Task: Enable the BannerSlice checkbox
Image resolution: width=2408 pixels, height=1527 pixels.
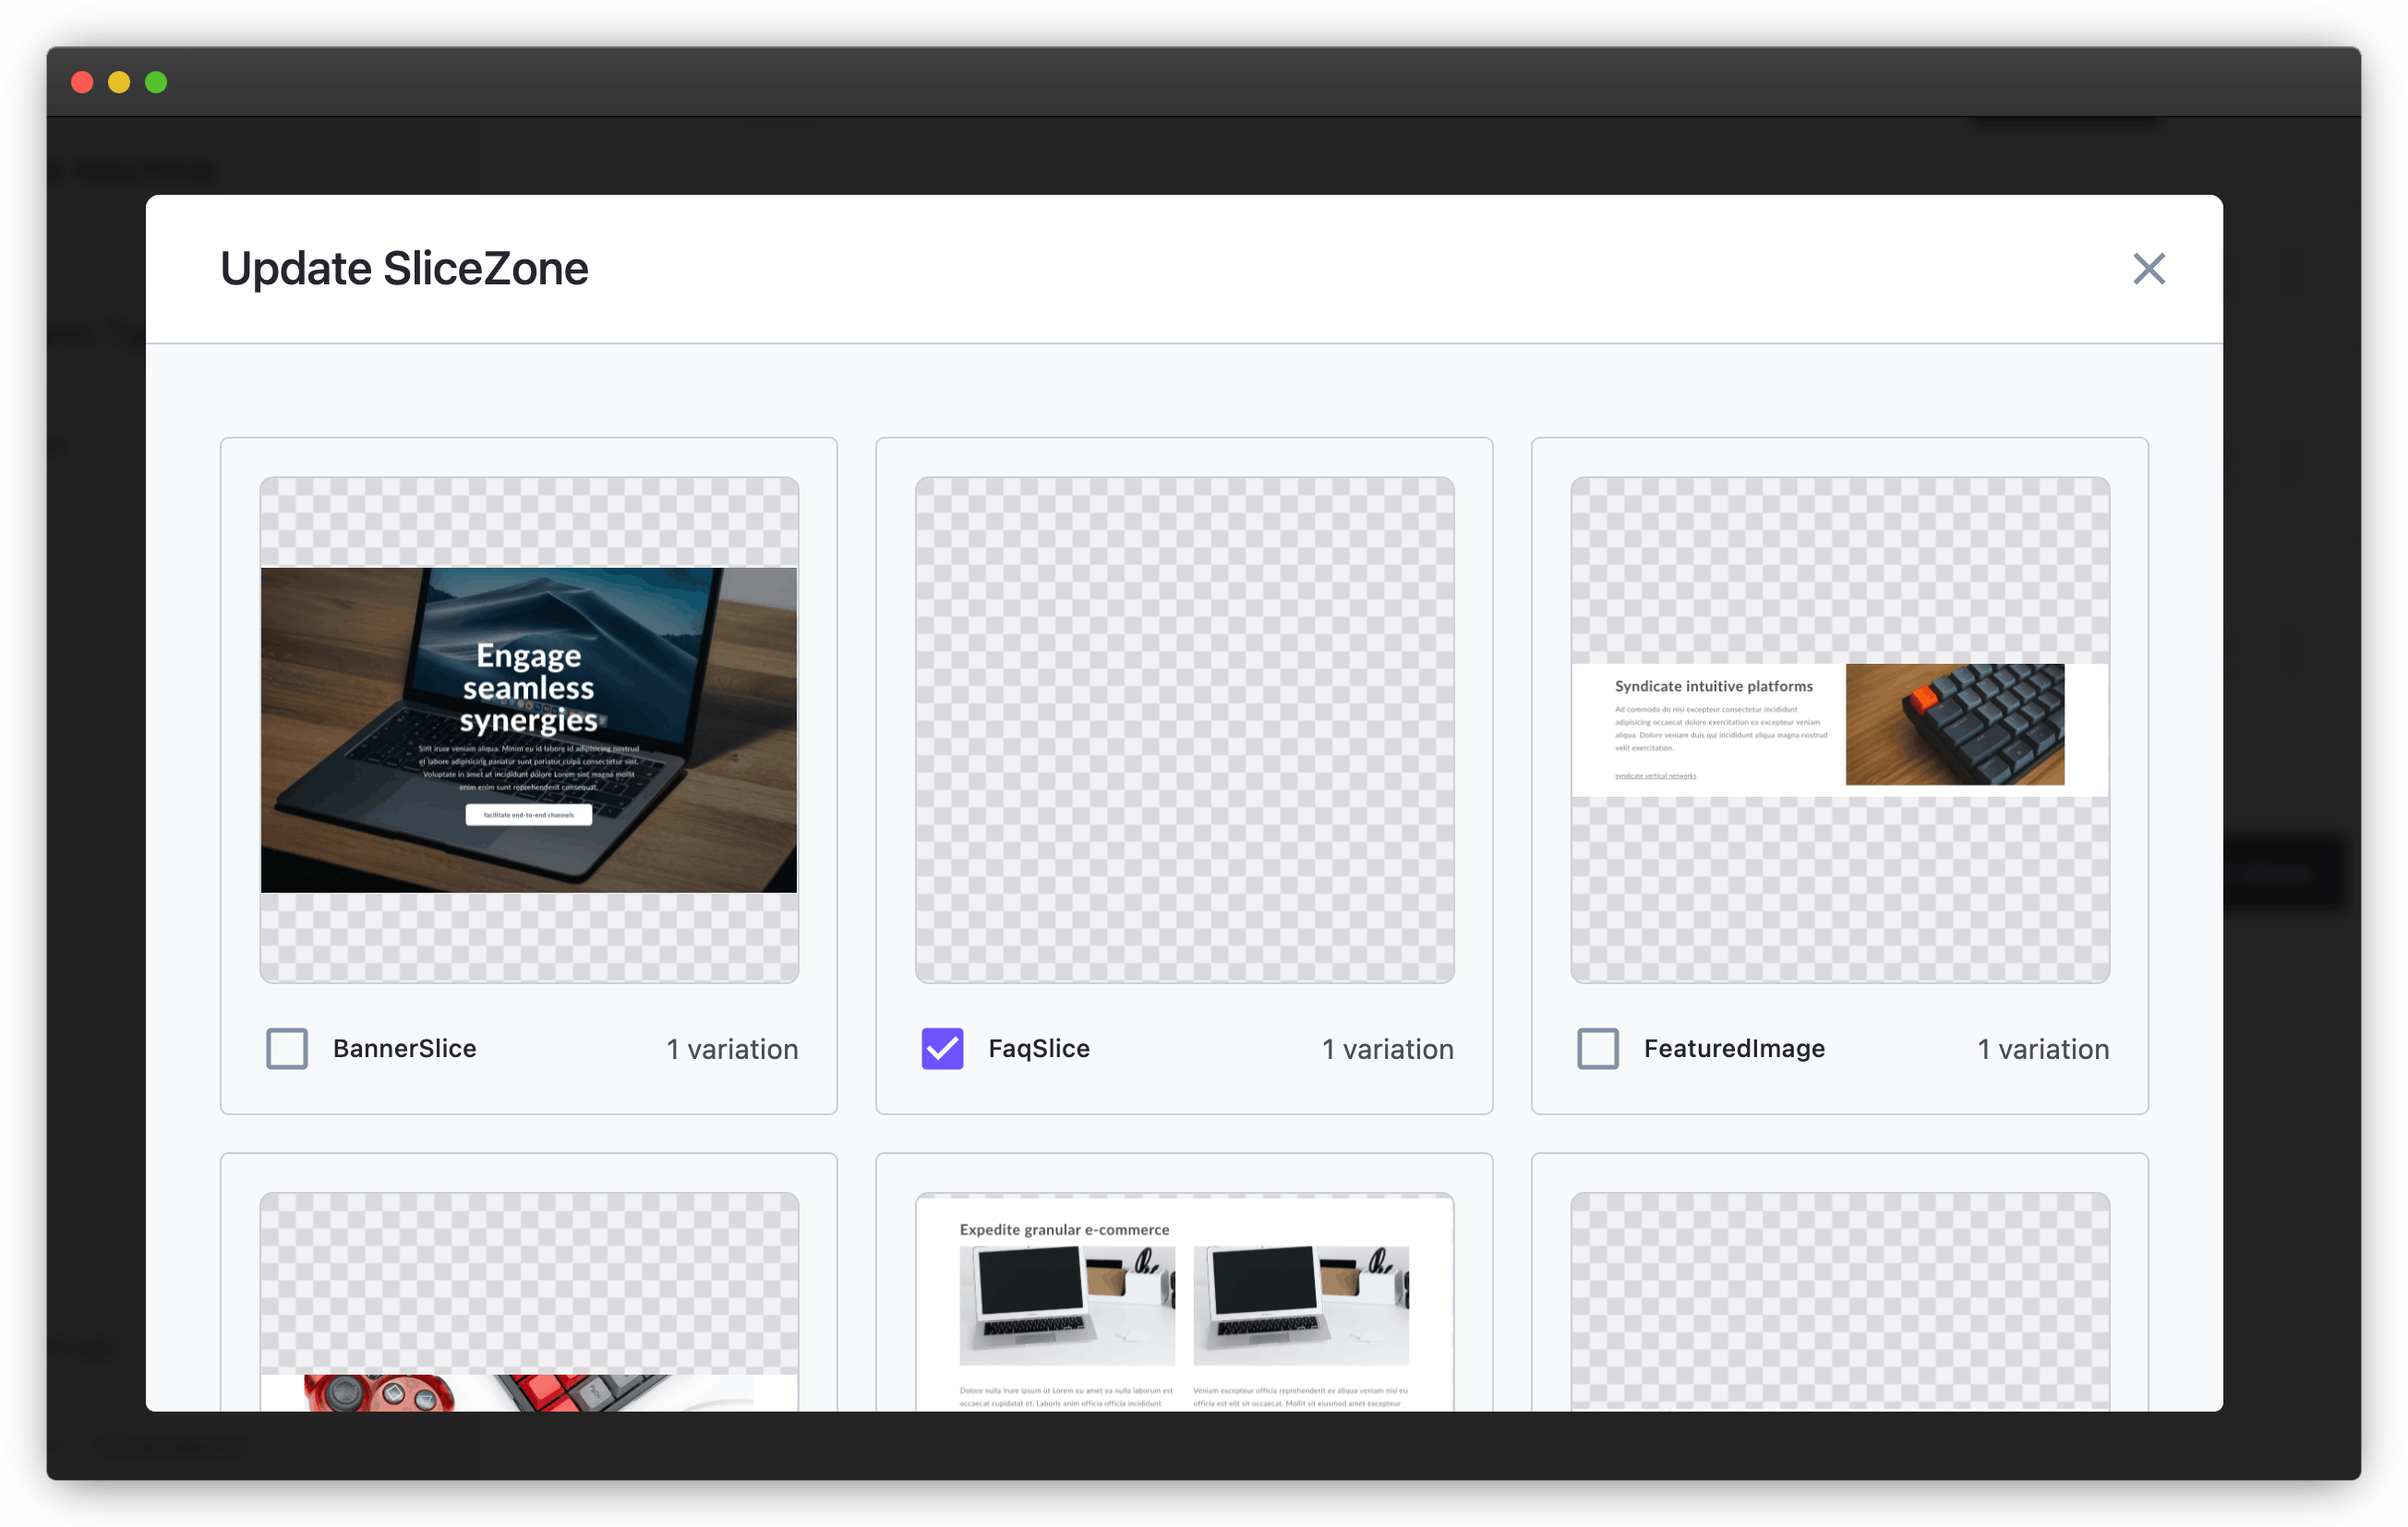Action: 286,1048
